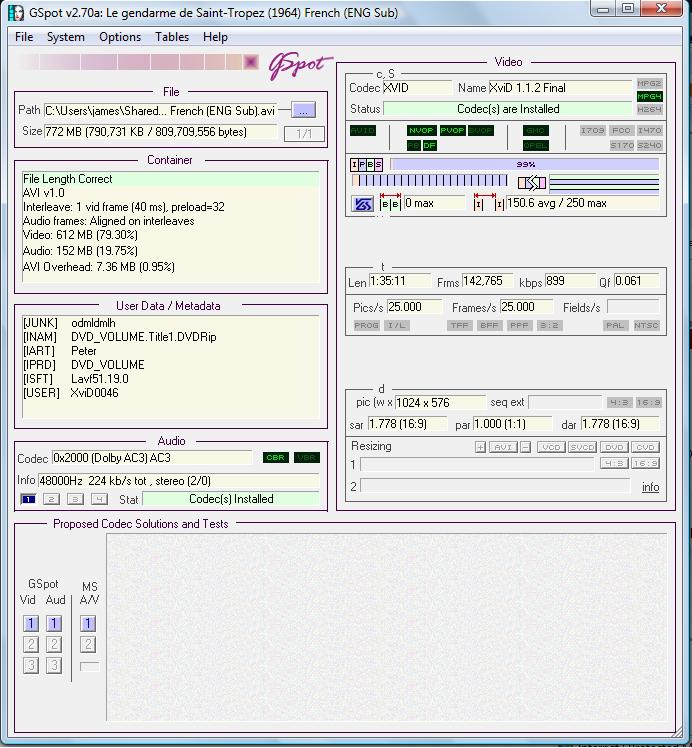
Task: Click the purple gradient progress strip
Action: 138,62
